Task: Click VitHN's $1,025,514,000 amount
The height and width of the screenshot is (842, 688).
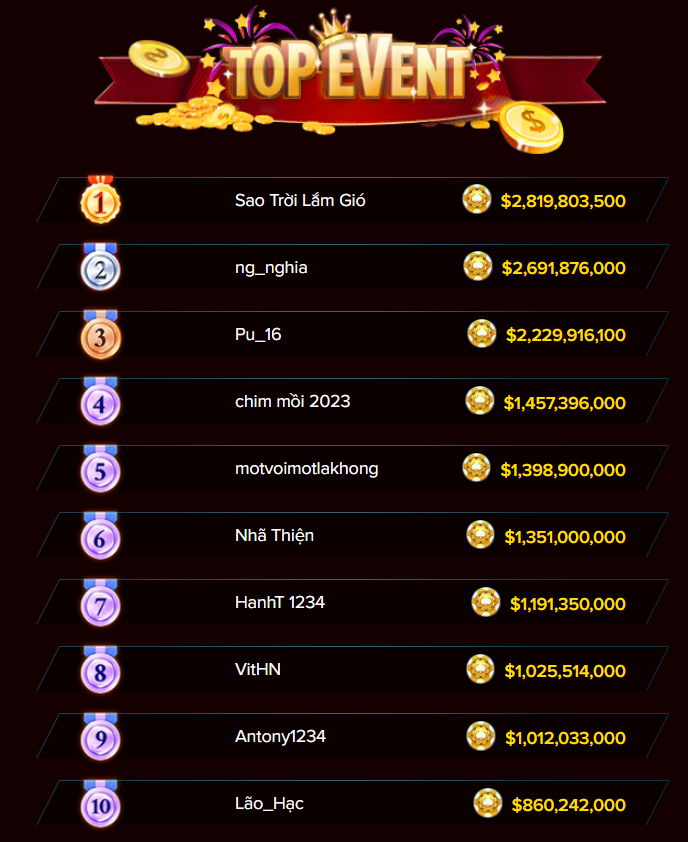Action: click(x=565, y=671)
